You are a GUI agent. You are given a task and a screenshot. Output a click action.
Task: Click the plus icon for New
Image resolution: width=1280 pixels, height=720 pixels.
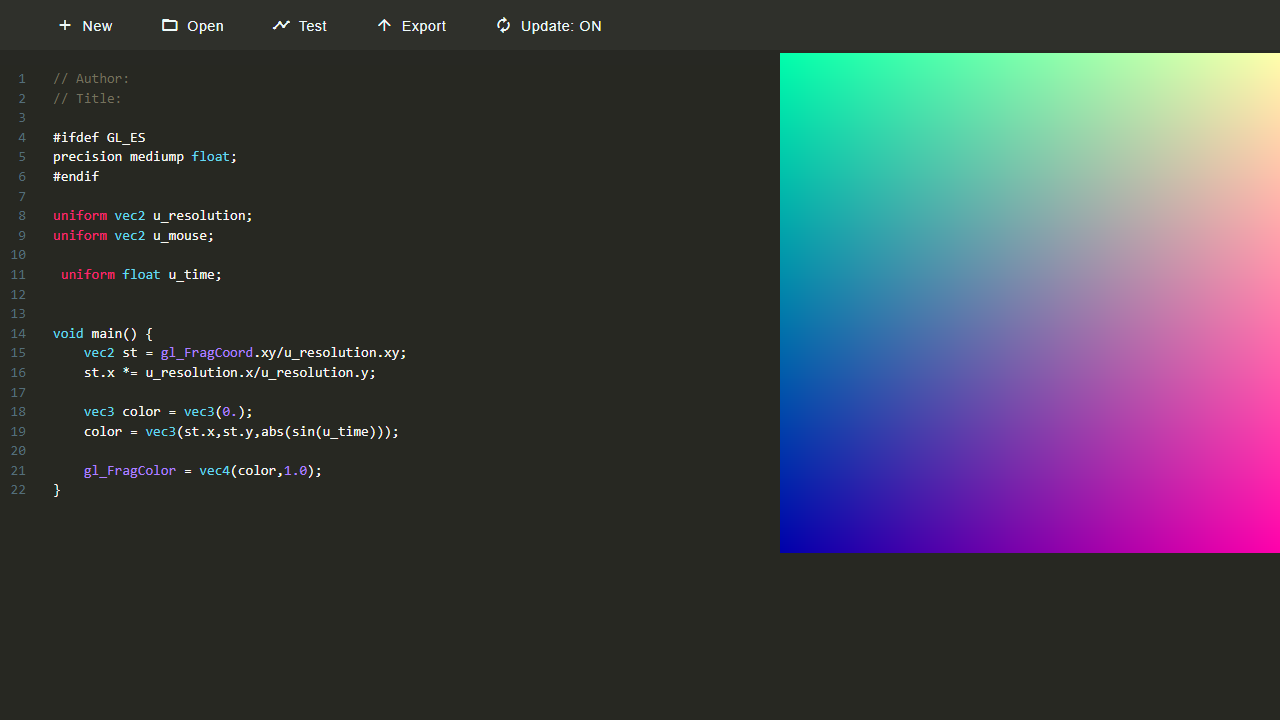tap(65, 25)
